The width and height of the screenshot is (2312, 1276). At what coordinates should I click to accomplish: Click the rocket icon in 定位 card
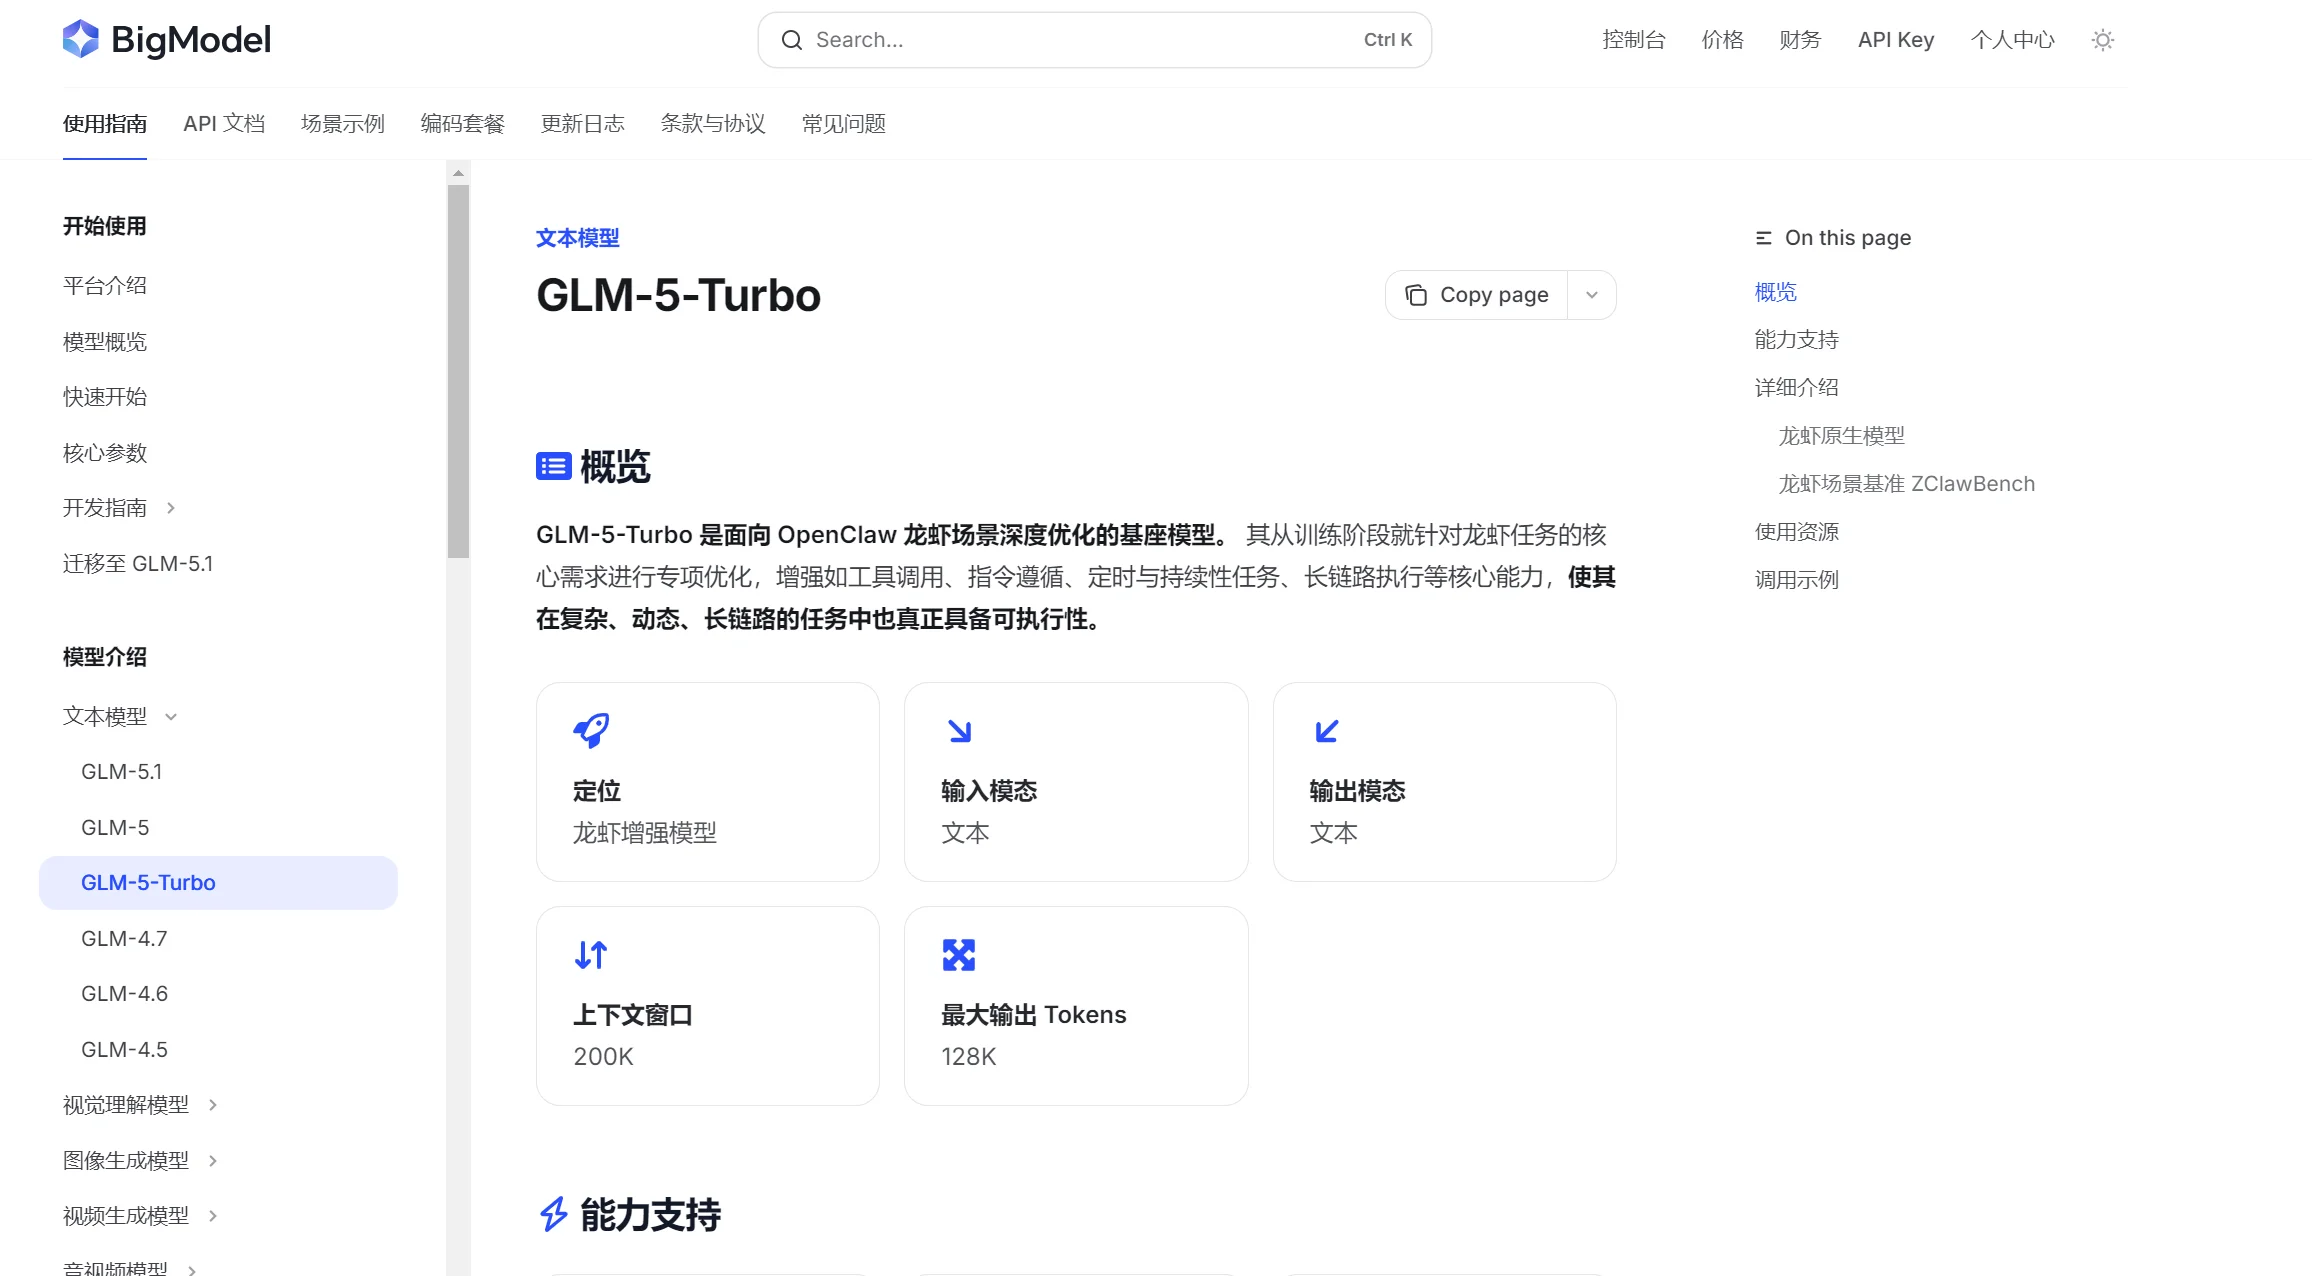click(591, 731)
